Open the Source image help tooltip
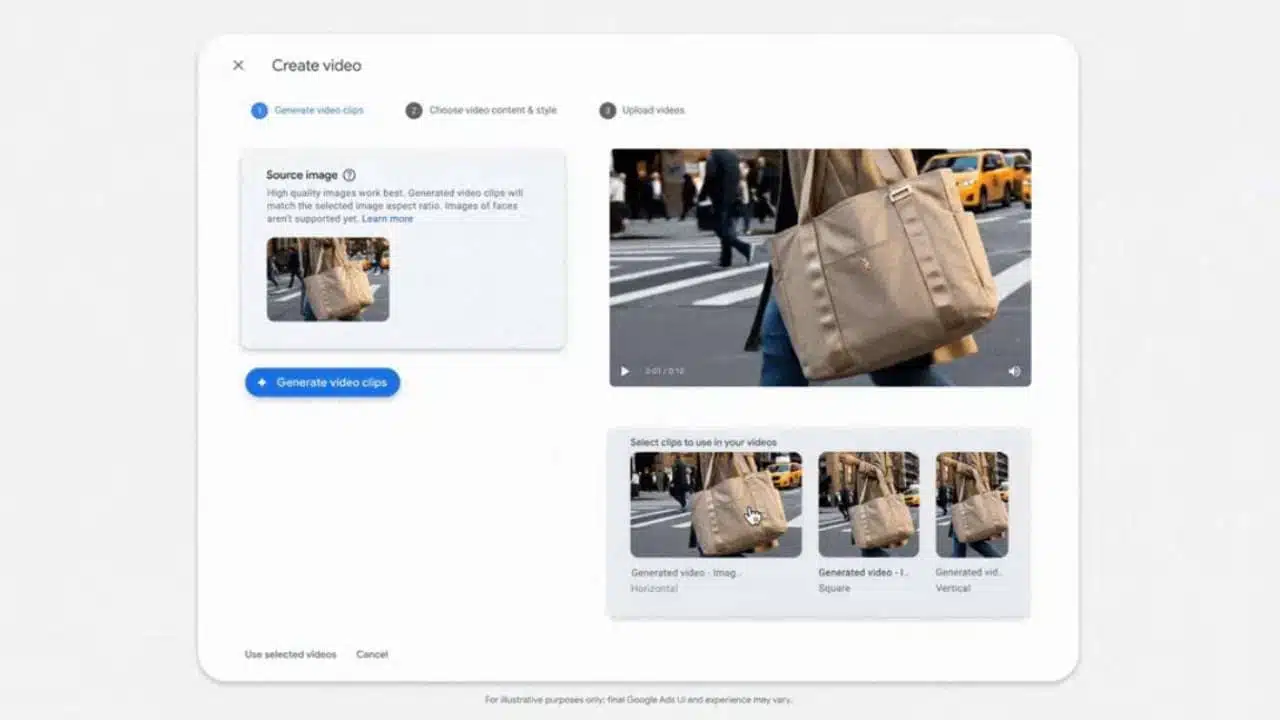Image resolution: width=1280 pixels, height=720 pixels. 347,174
